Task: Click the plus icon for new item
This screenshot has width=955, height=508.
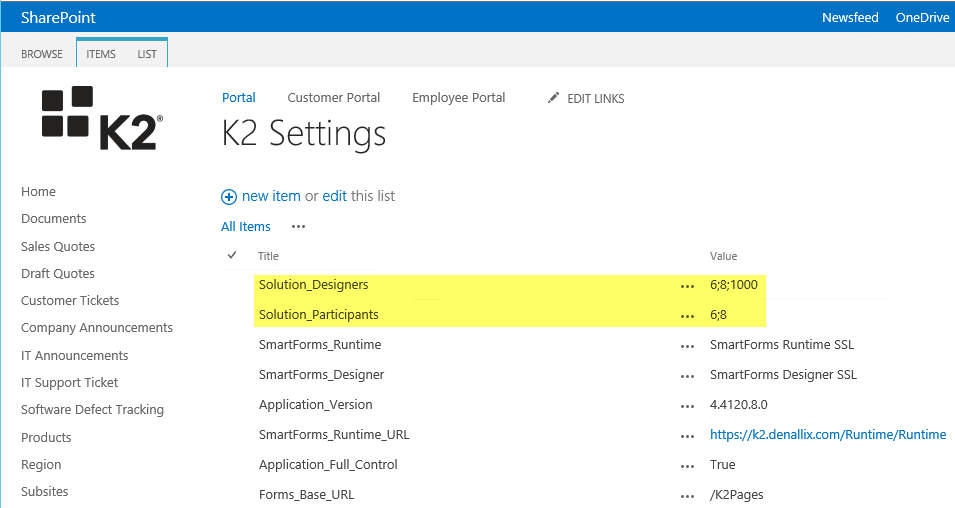Action: (228, 197)
